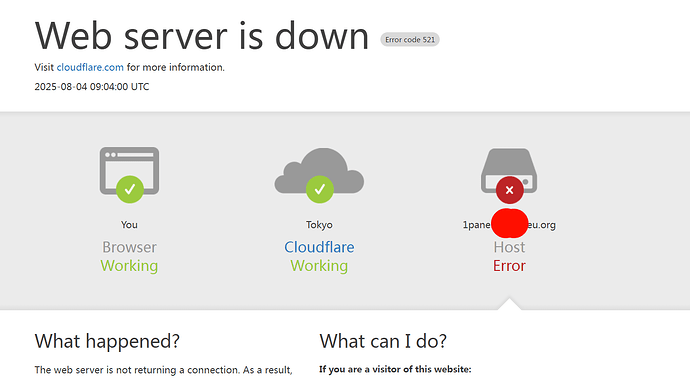
Task: Open the cloudflare.com link
Action: [90, 67]
